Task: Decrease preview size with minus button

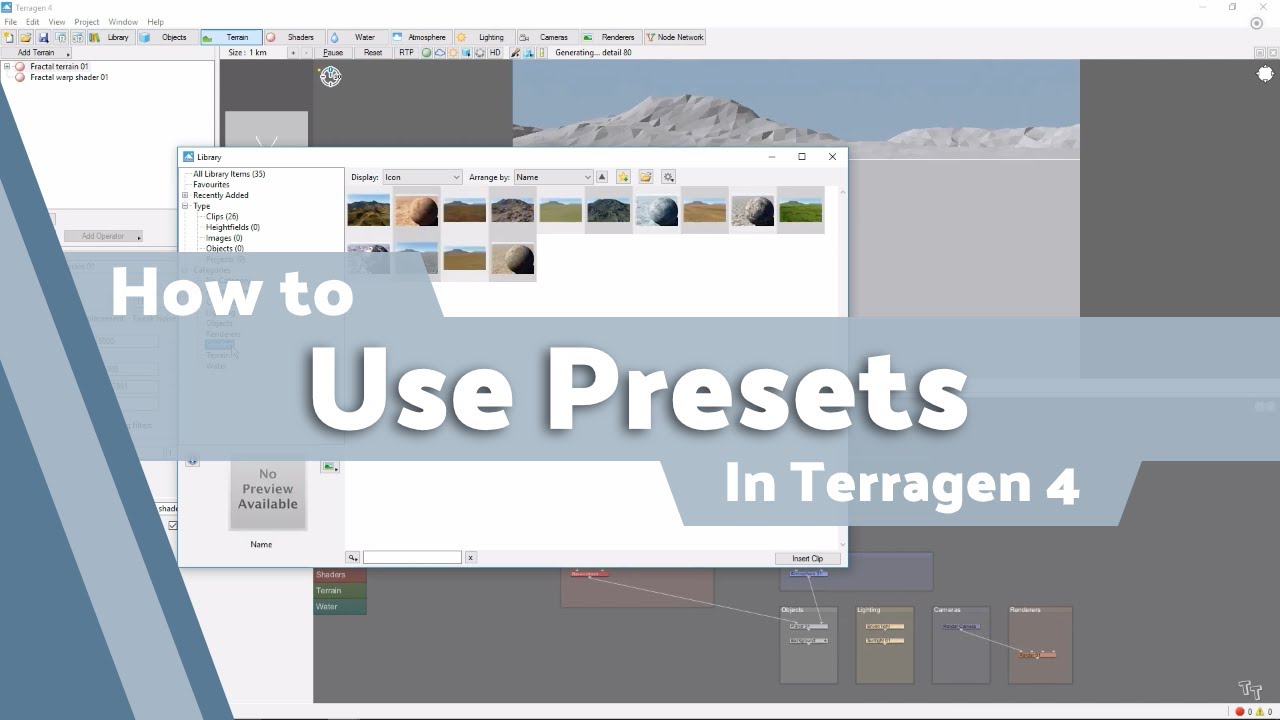Action: click(306, 52)
